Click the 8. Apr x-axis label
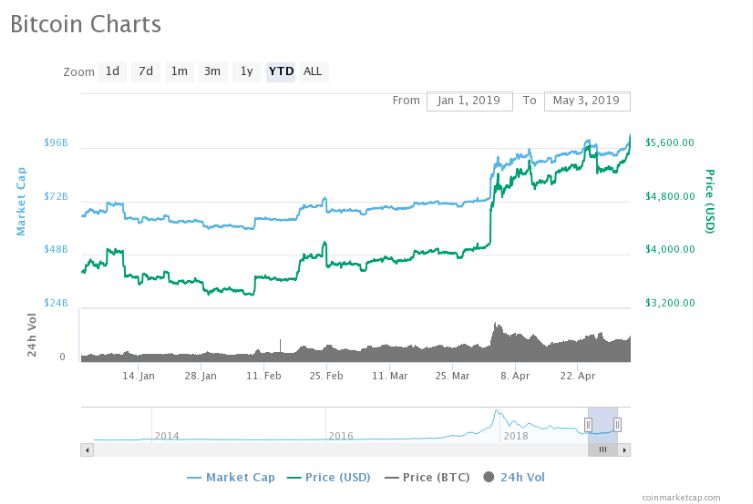Screen dimensions: 753x504 [515, 376]
